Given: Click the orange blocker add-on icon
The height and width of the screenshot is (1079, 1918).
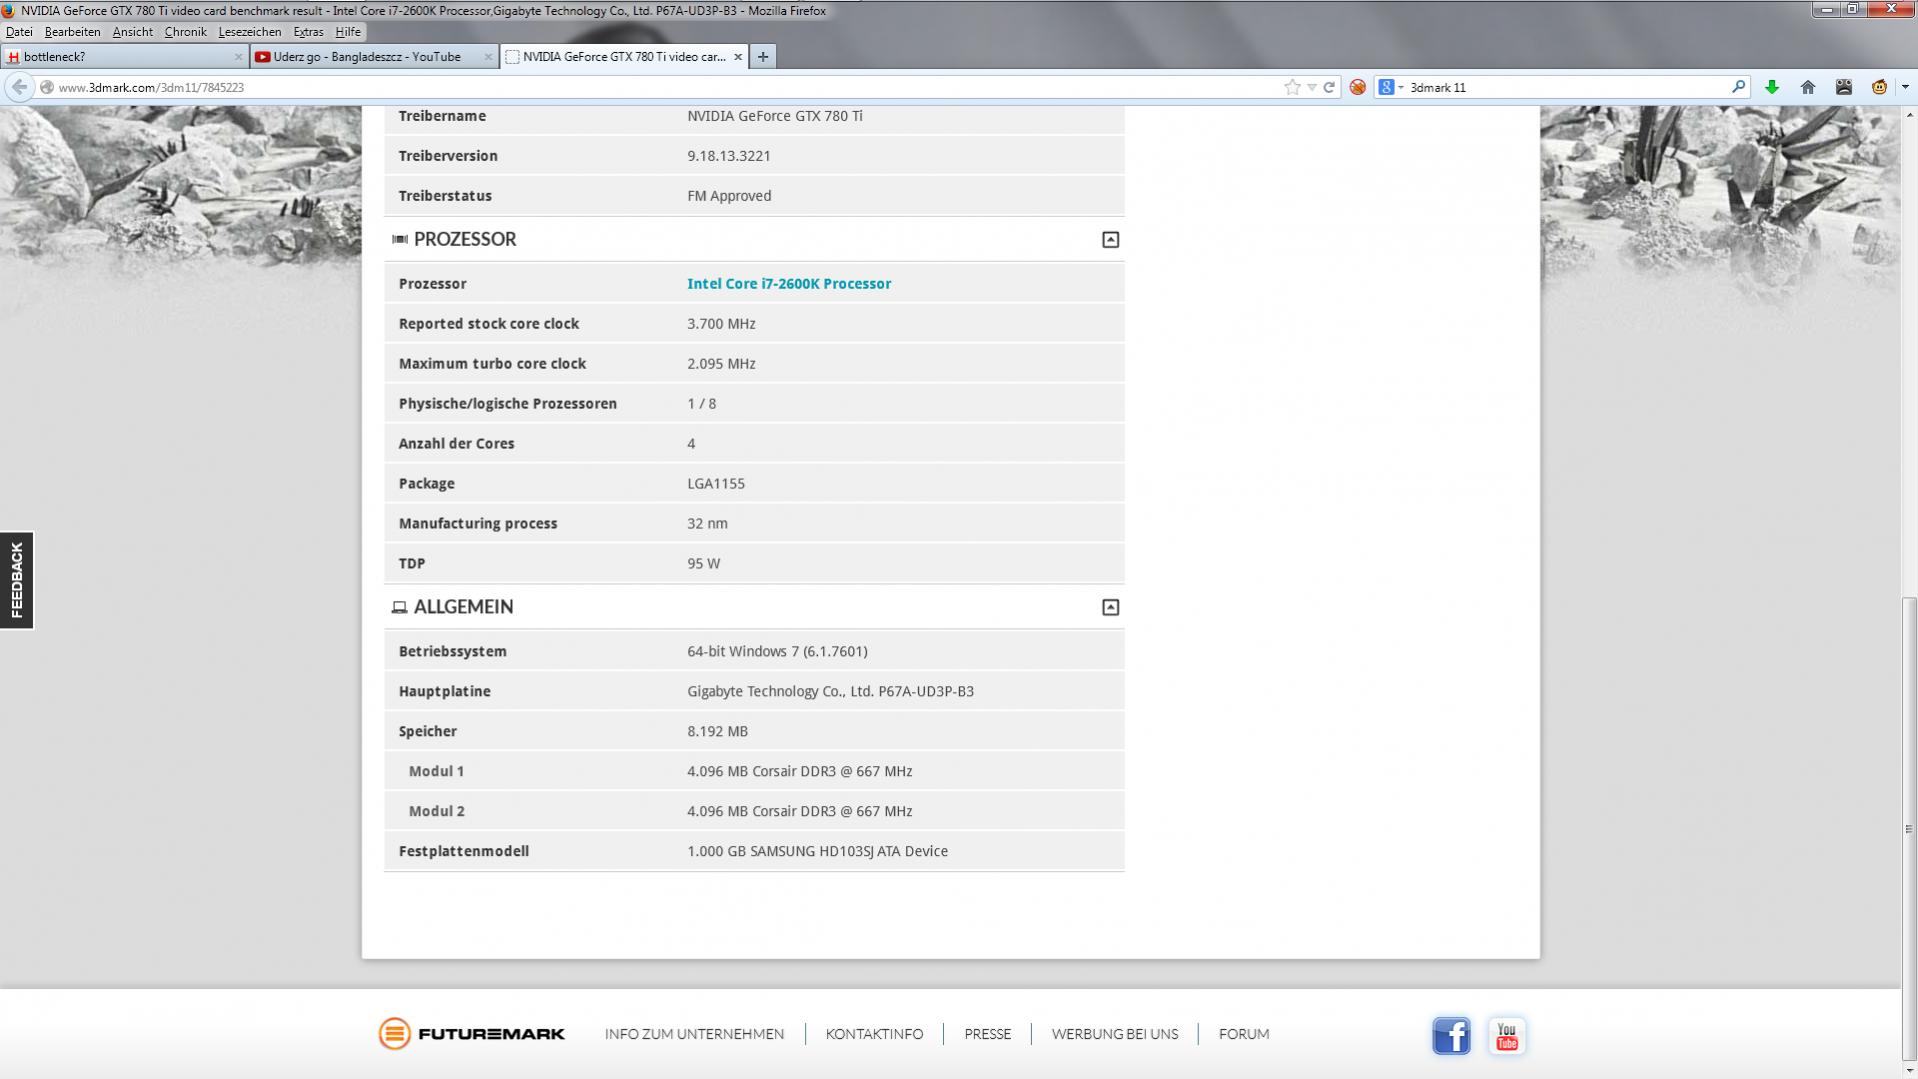Looking at the screenshot, I should [x=1357, y=87].
